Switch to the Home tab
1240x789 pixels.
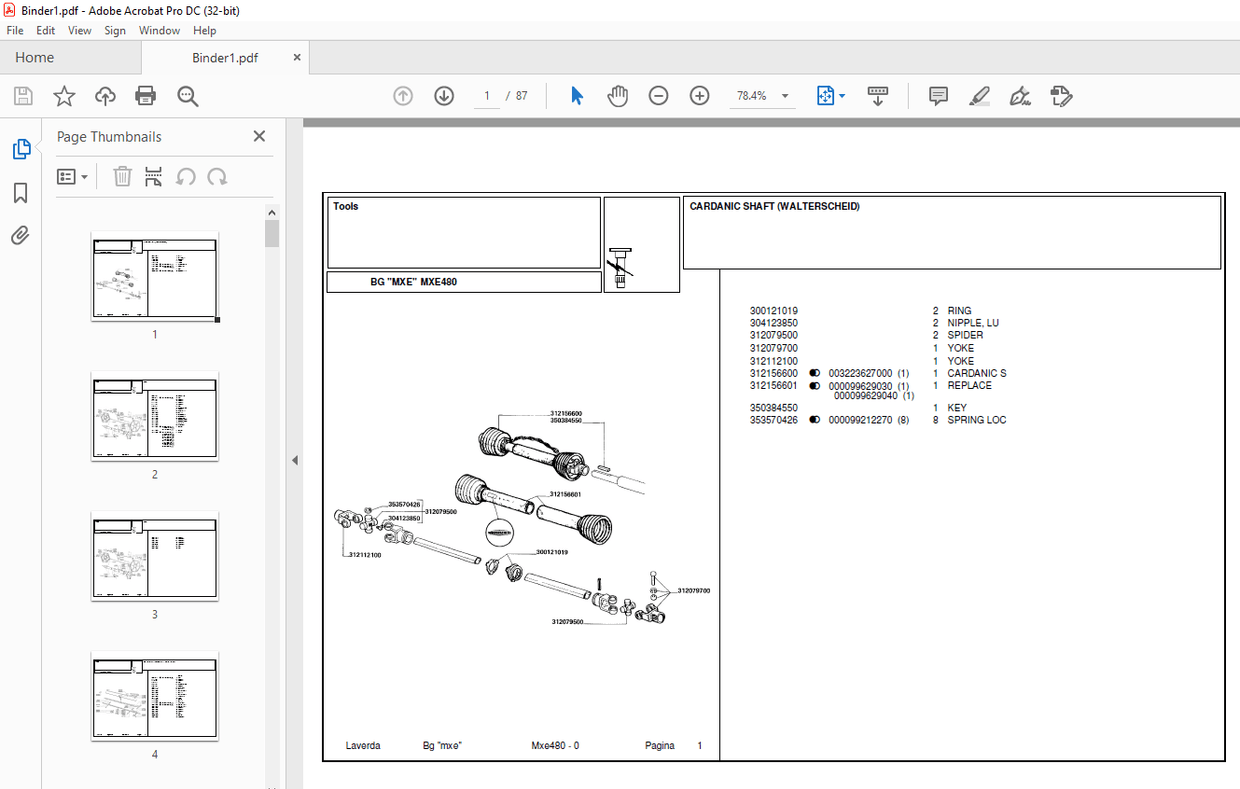34,57
